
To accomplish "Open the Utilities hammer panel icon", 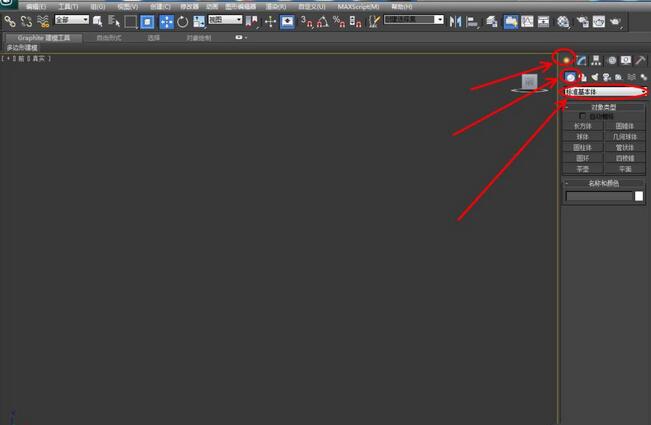I will click(x=640, y=61).
